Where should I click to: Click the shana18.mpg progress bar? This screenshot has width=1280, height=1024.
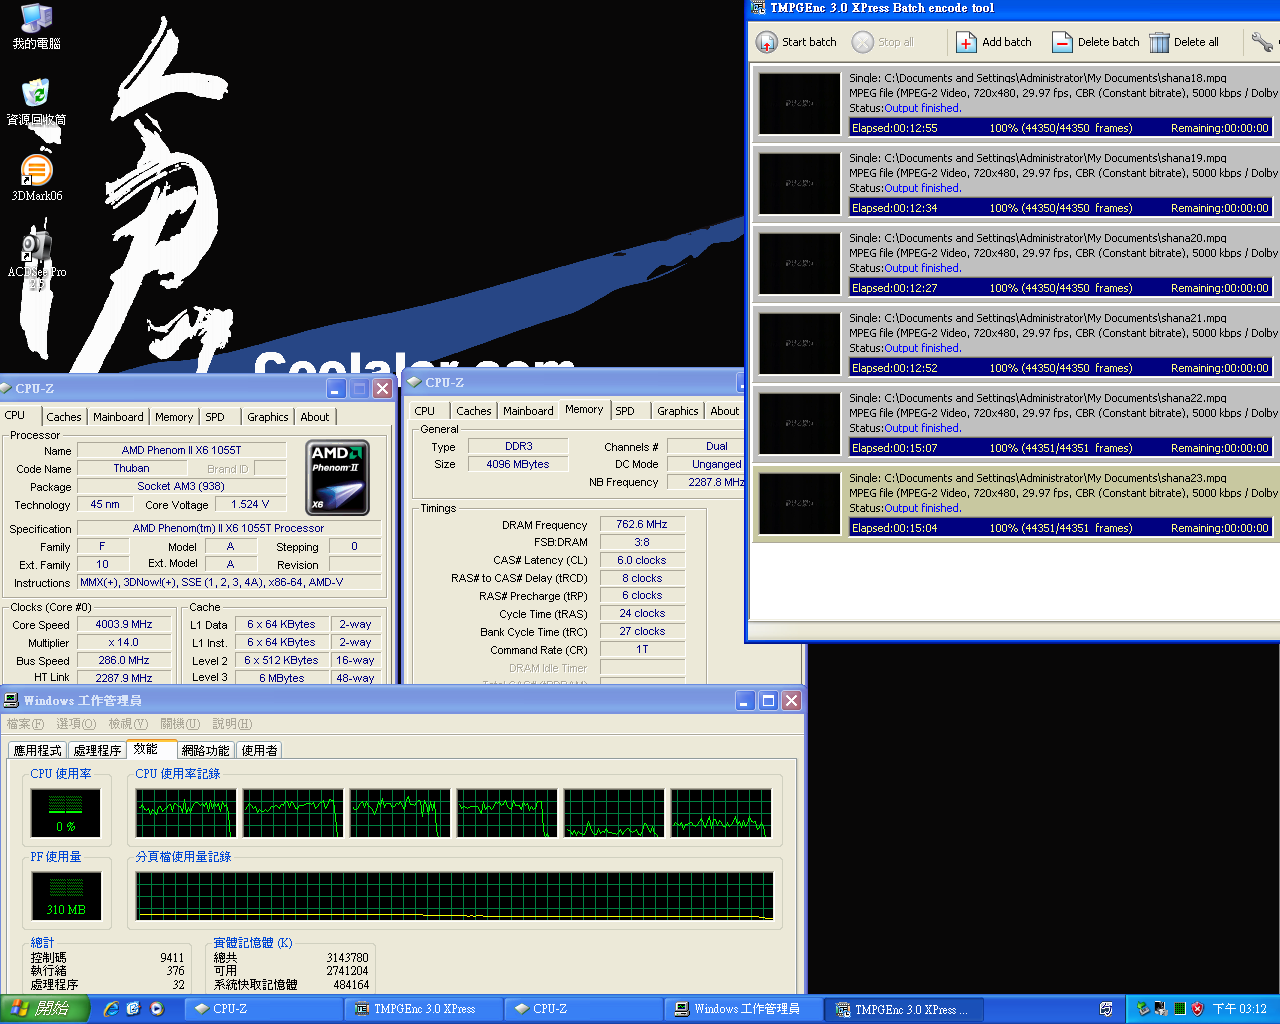point(1060,128)
